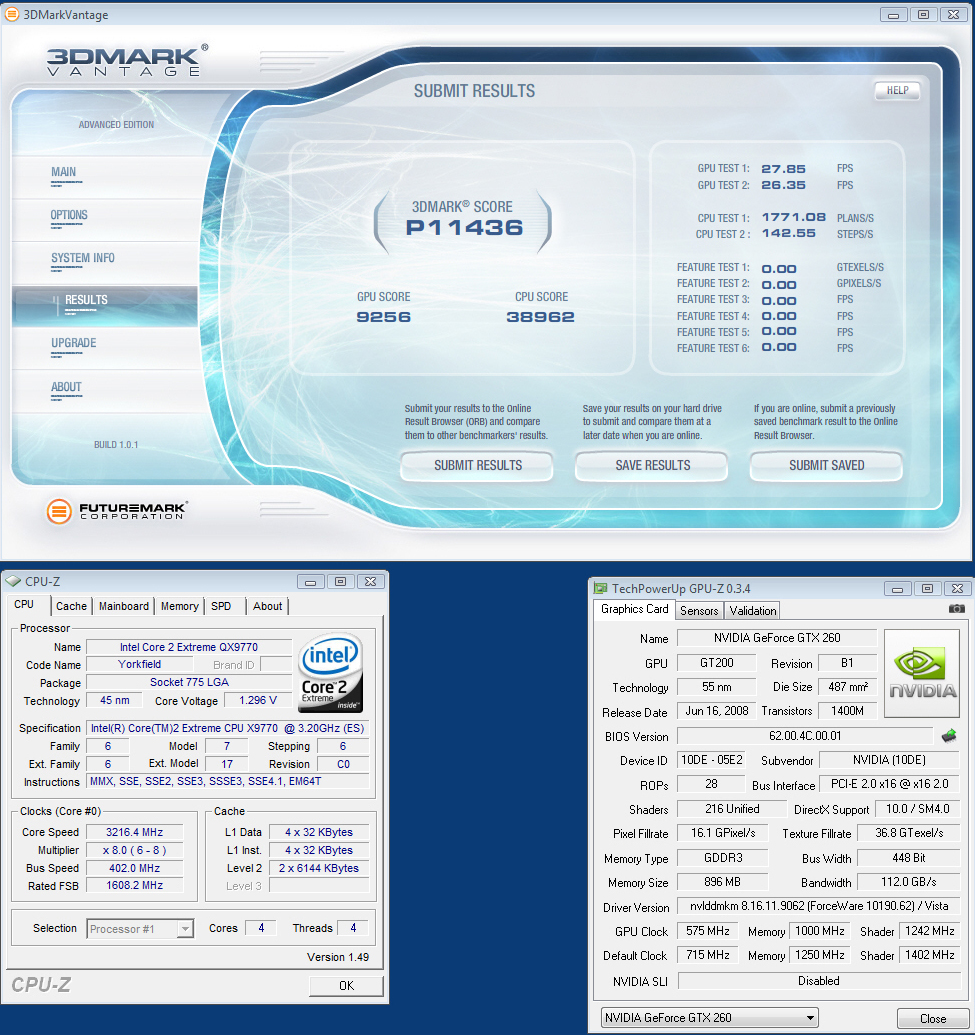This screenshot has height=1035, width=975.
Task: Click OK in the CPU-Z window
Action: point(347,985)
